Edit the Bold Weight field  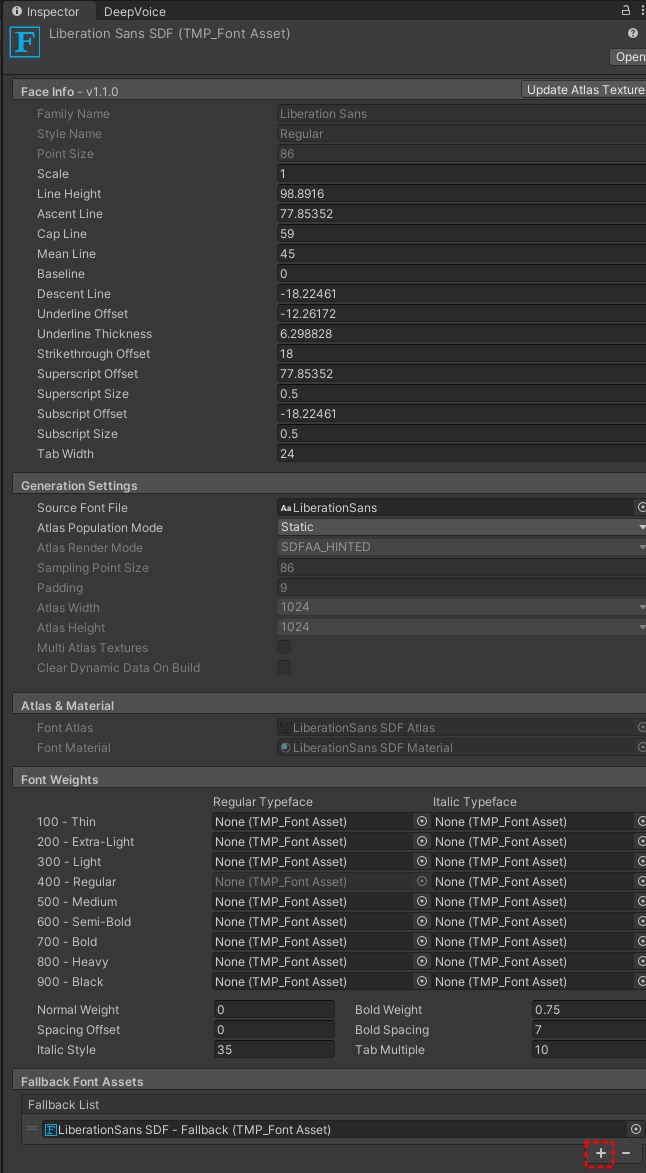589,1010
